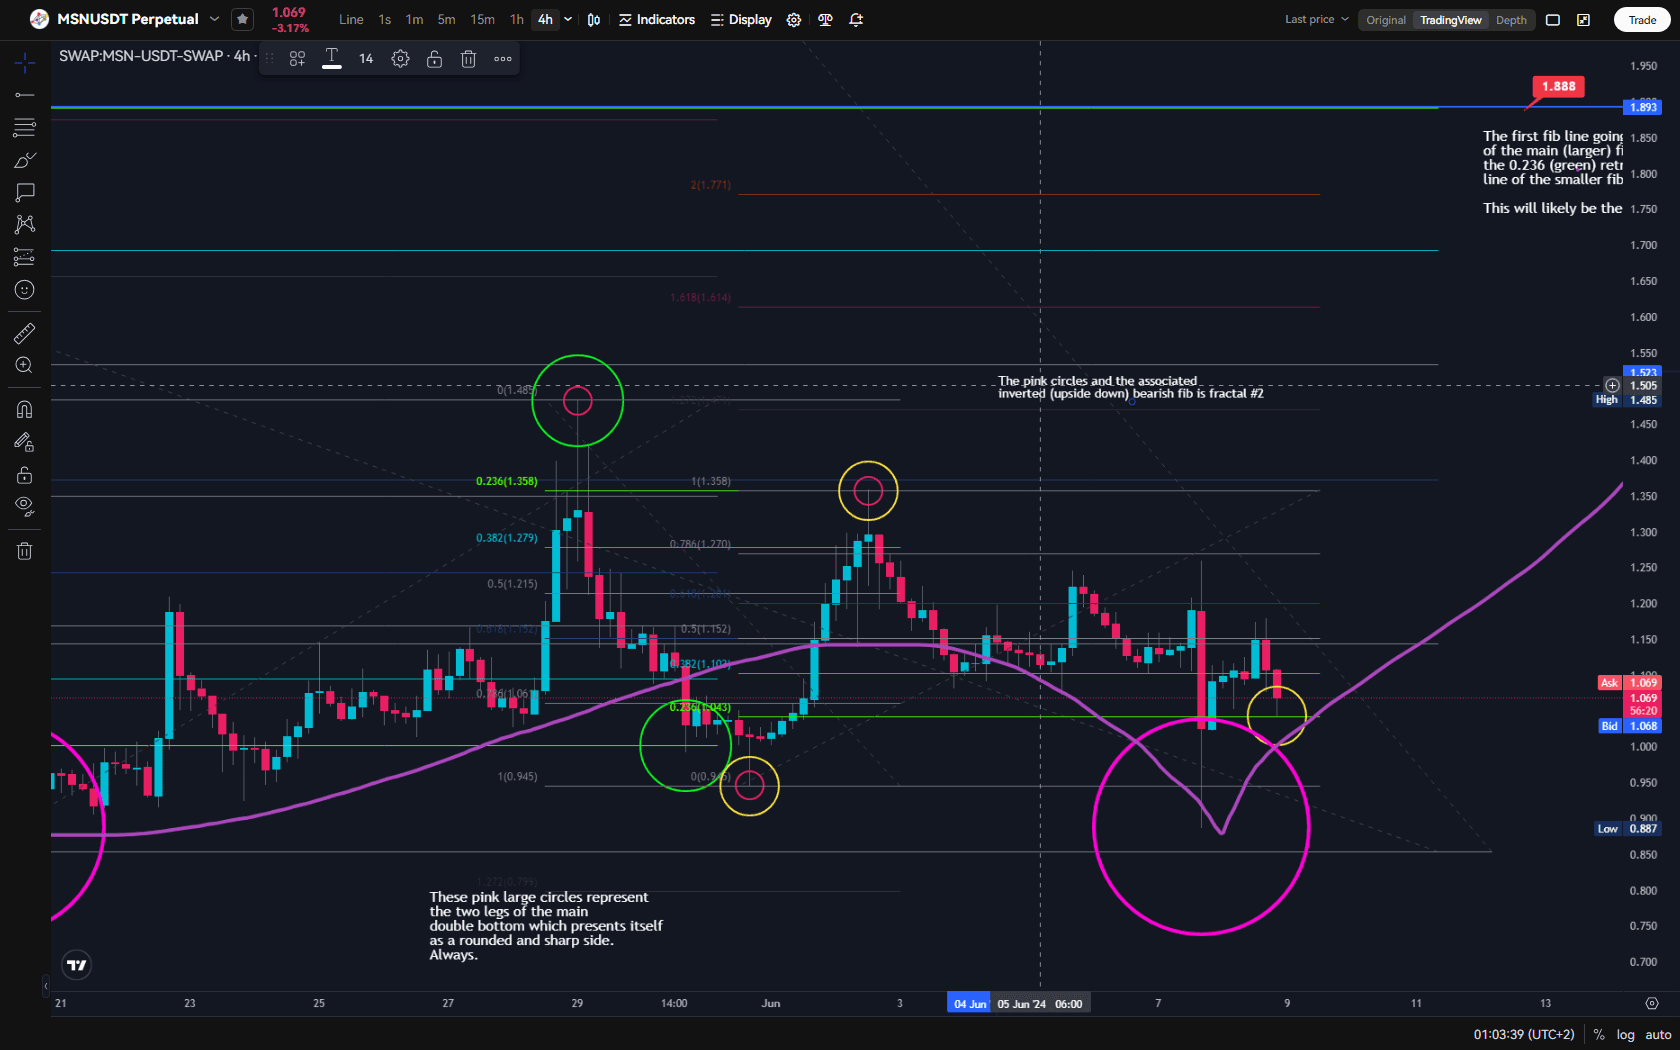The width and height of the screenshot is (1680, 1050).
Task: Switch to the TradingView chart tab
Action: pos(1451,20)
